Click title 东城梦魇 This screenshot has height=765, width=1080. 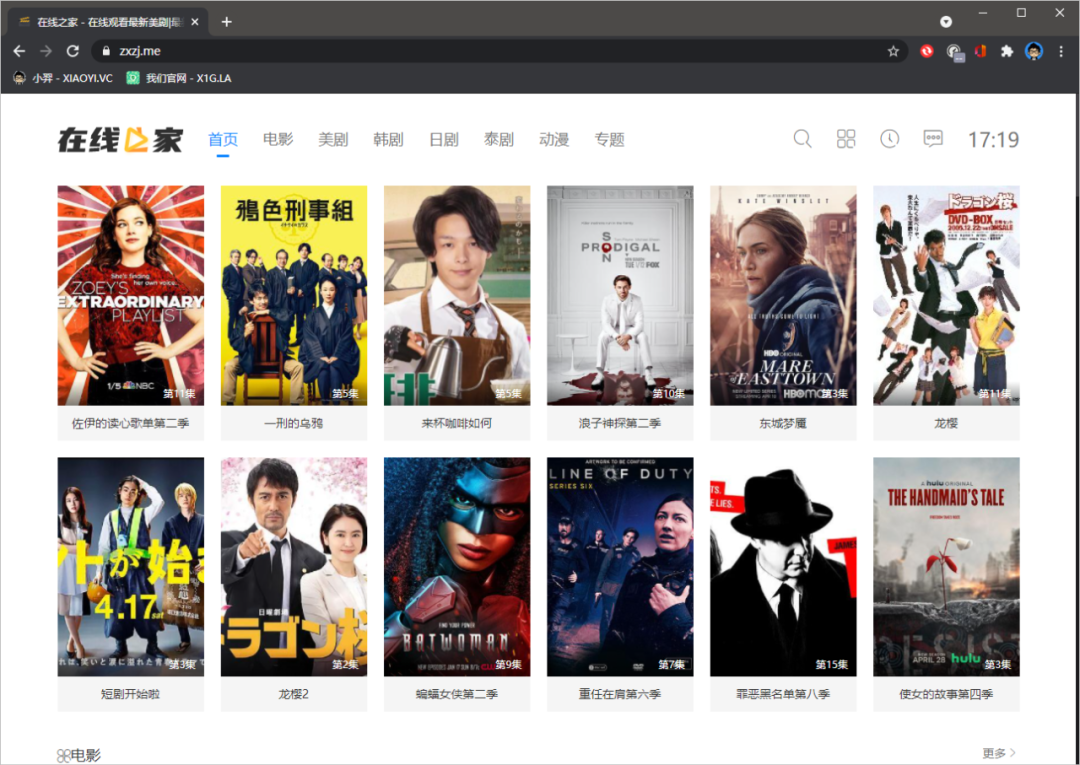point(784,423)
